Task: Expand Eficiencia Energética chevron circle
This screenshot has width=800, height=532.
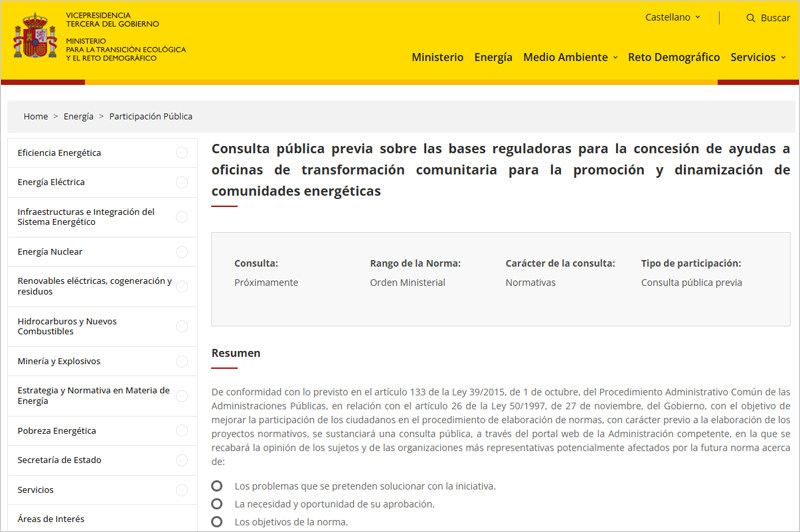Action: click(182, 153)
